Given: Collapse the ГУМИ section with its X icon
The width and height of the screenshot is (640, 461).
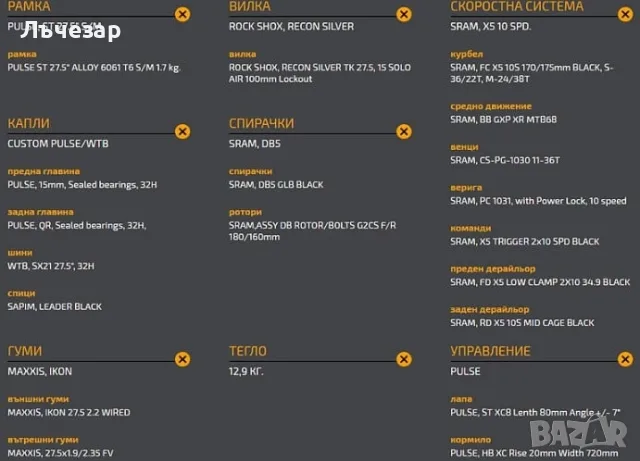Looking at the screenshot, I should (182, 359).
